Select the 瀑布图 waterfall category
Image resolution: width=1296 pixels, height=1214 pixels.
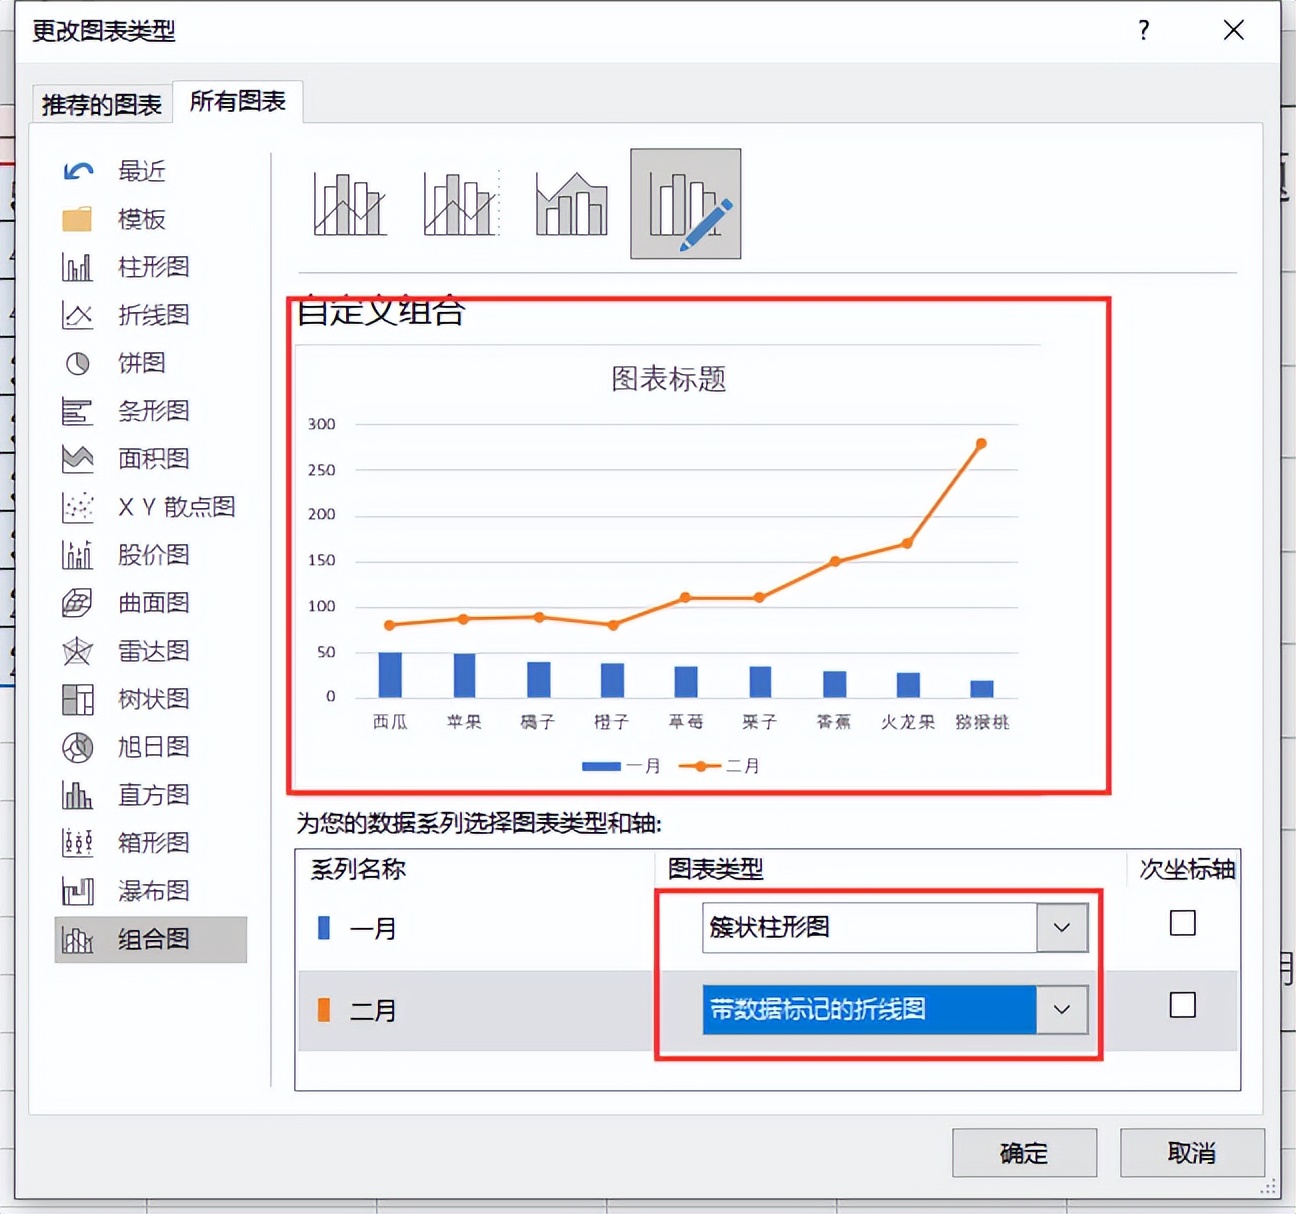(153, 891)
